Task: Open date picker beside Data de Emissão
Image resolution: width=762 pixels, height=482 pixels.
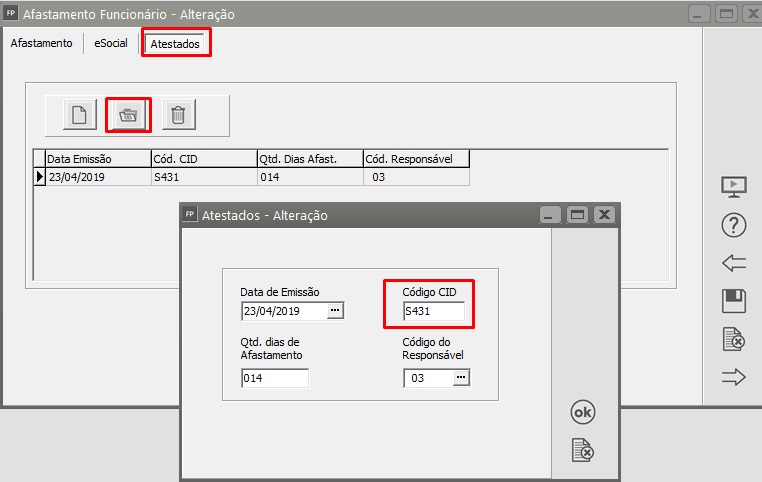Action: pyautogui.click(x=336, y=311)
